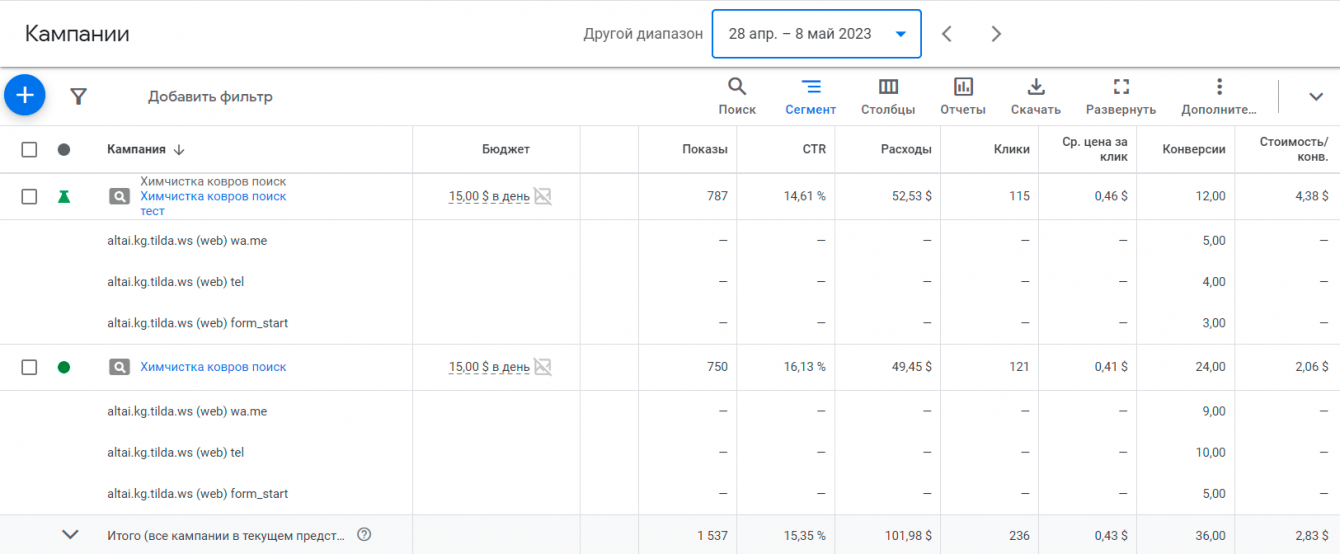Expand the Итого totals row chevron
Viewport: 1340px width, 554px height.
click(70, 535)
